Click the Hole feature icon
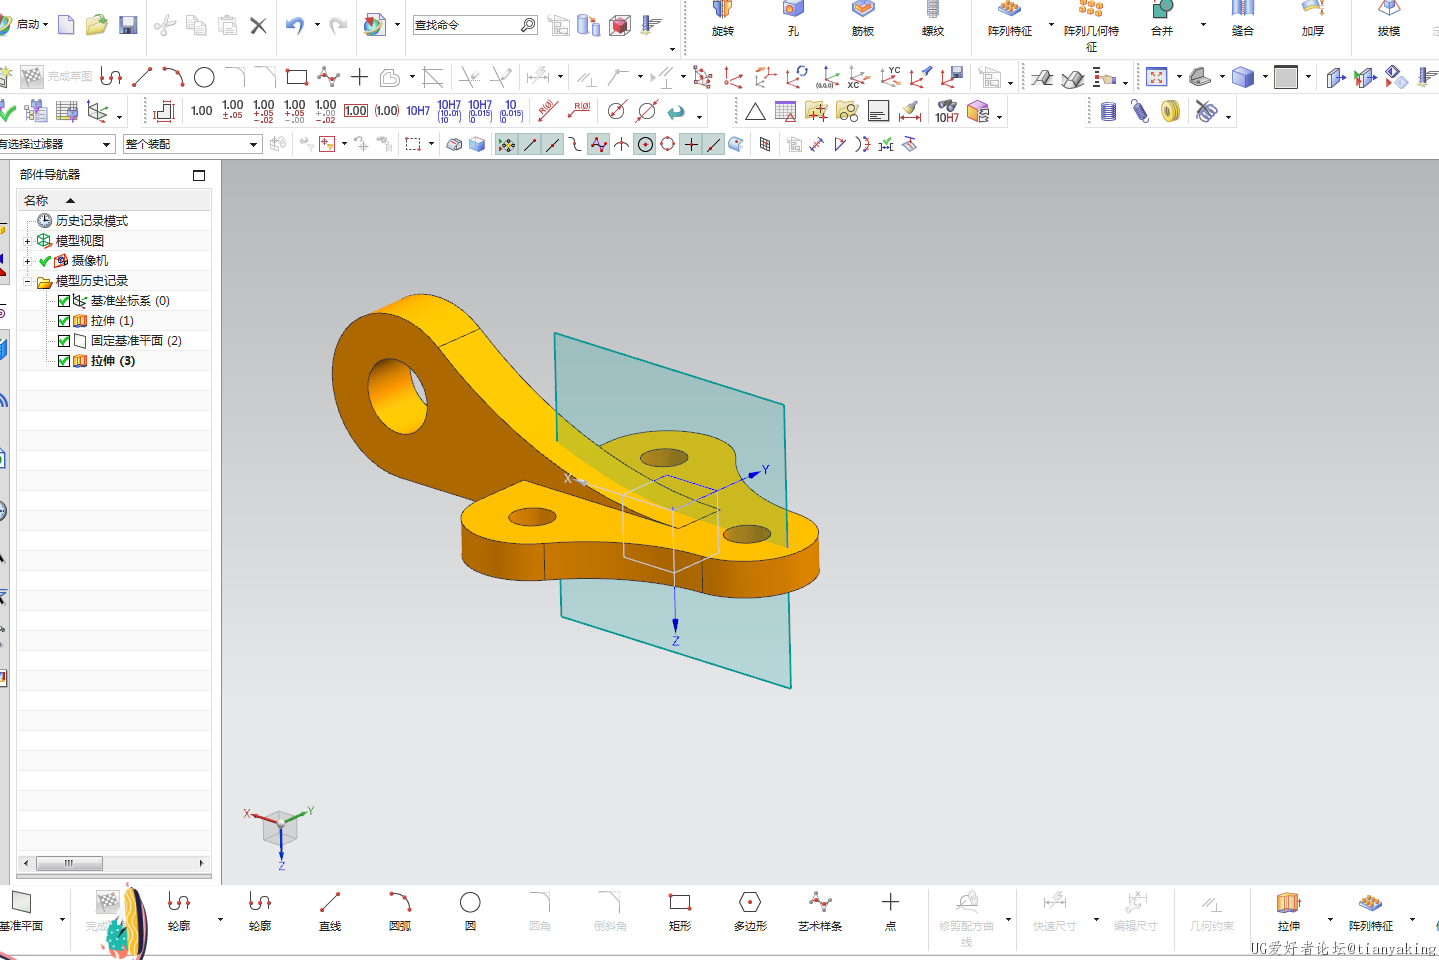Screen dimensions: 1439x960 (793, 18)
